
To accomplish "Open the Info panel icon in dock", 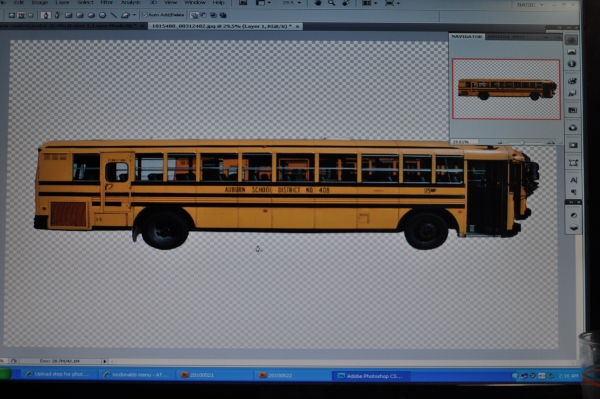I will tap(572, 64).
